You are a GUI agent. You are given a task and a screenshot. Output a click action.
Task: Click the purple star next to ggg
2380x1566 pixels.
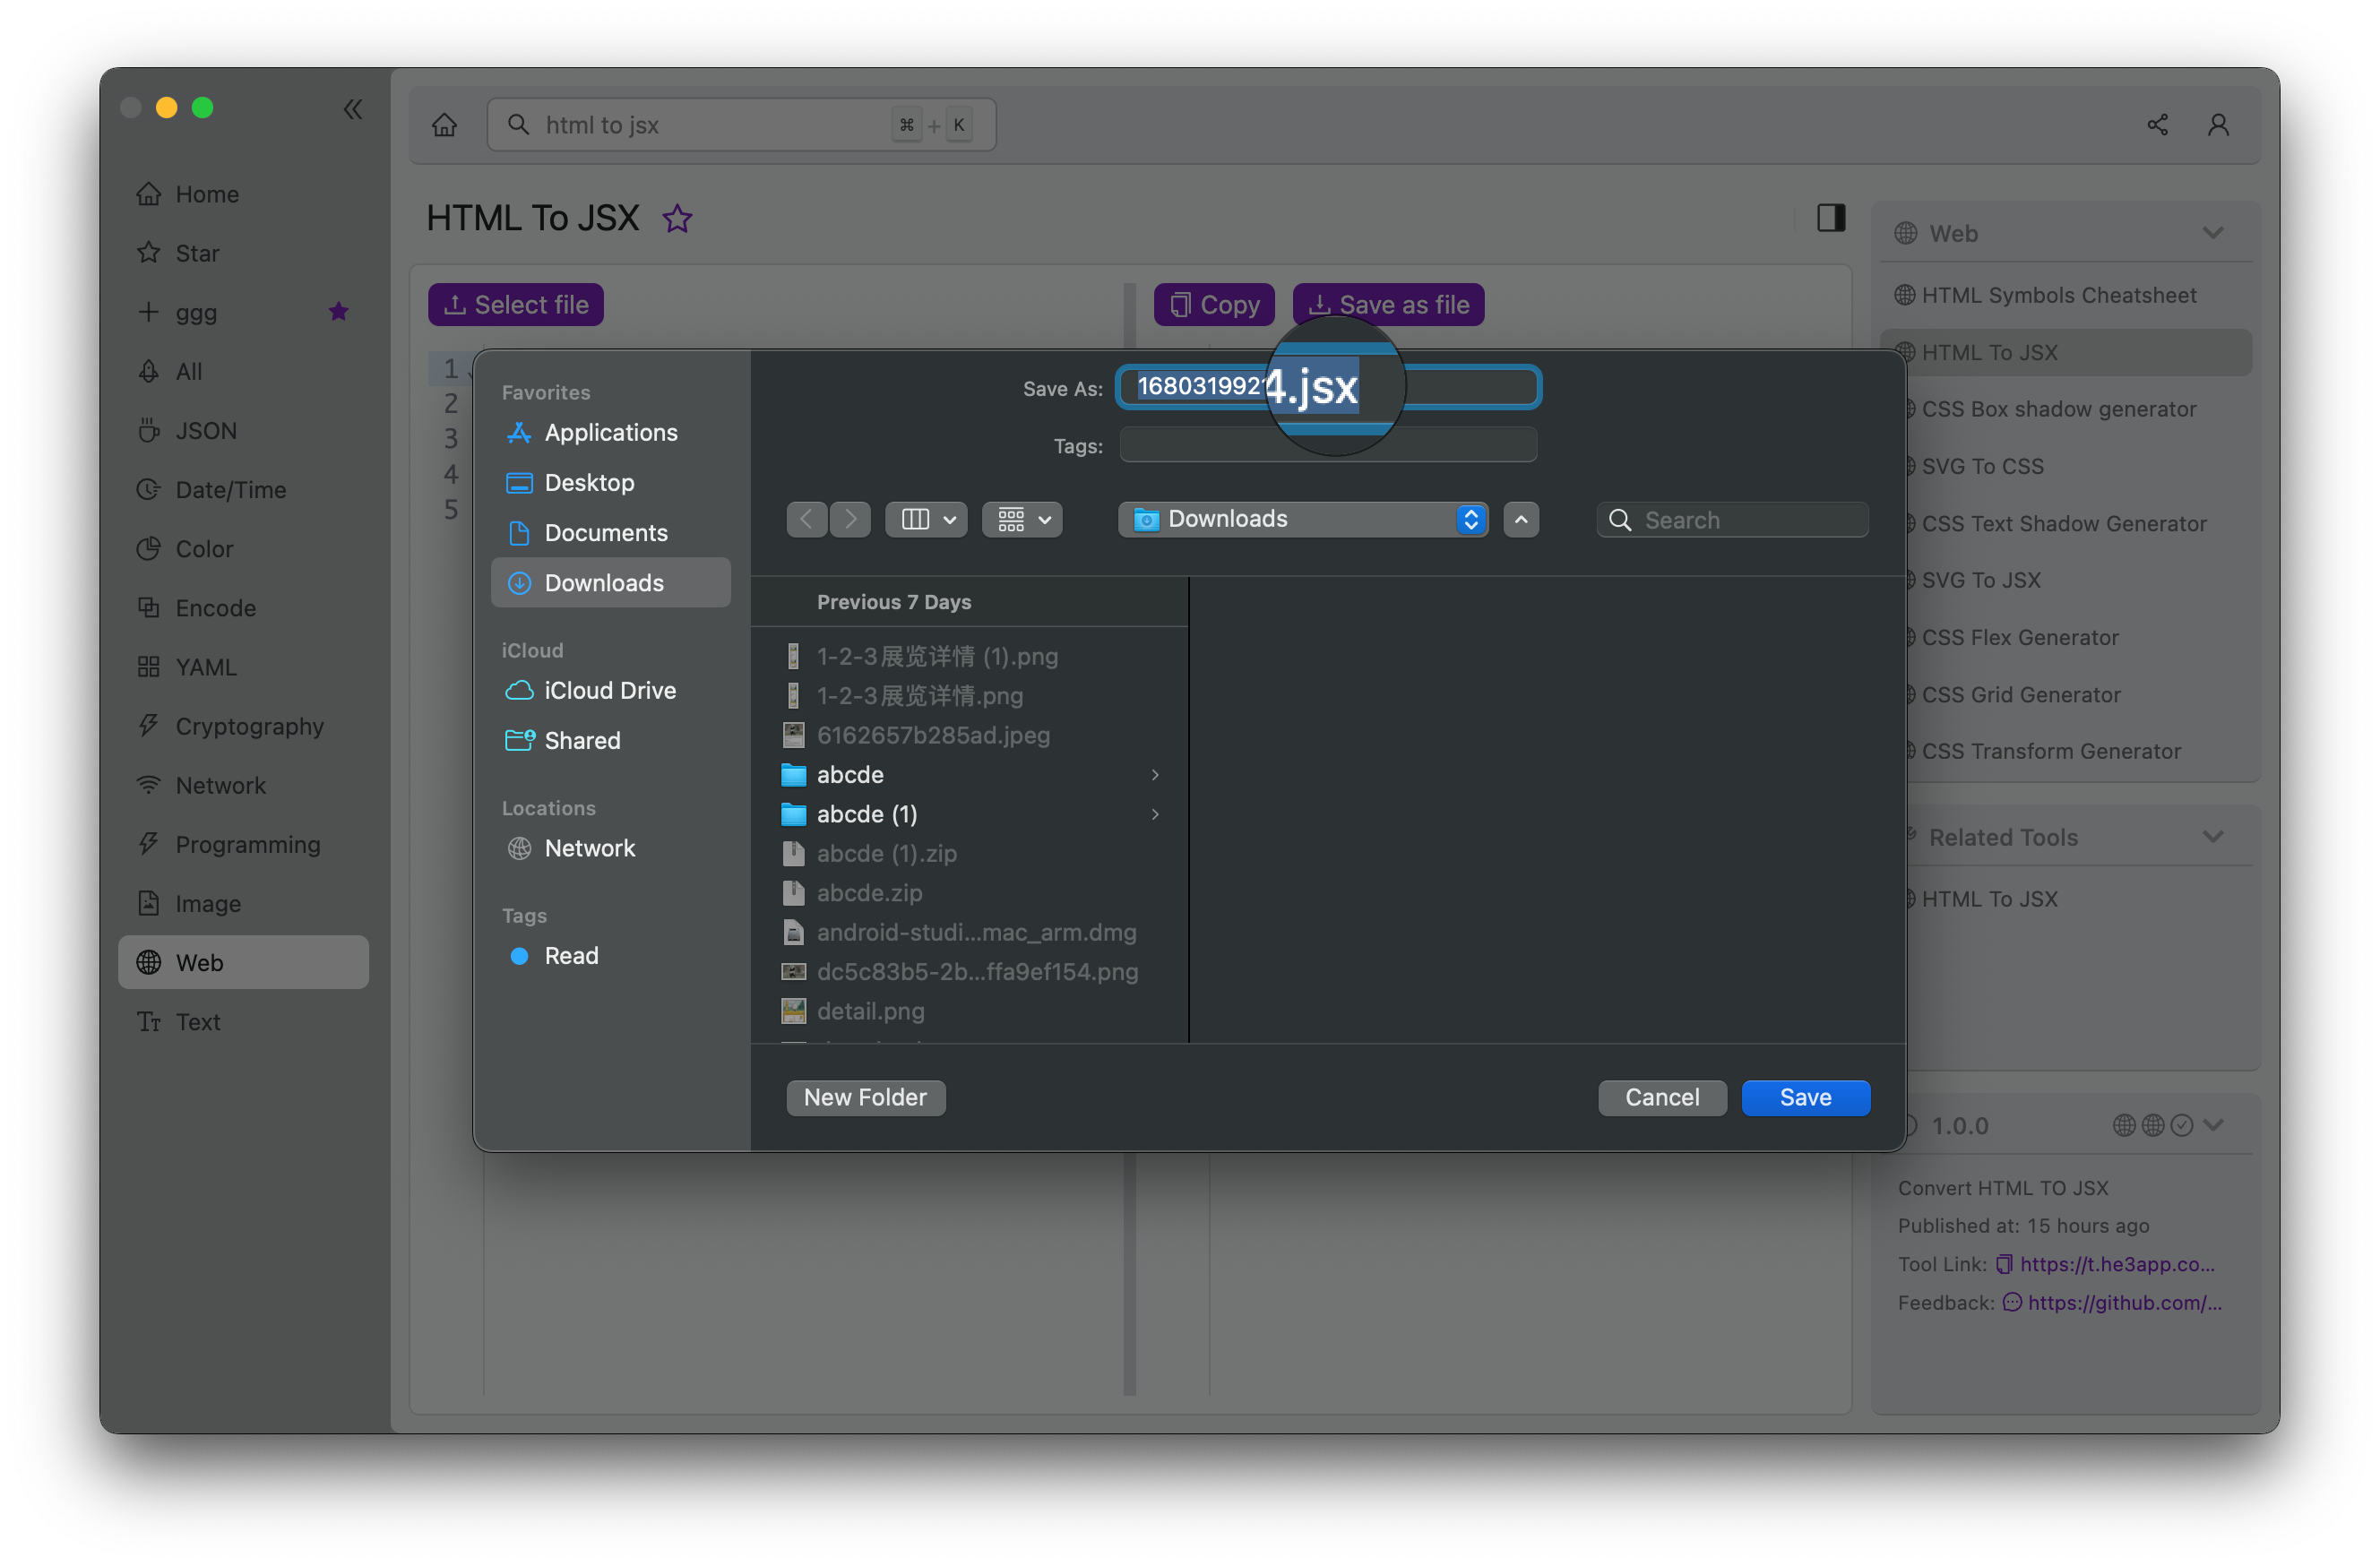(x=339, y=311)
